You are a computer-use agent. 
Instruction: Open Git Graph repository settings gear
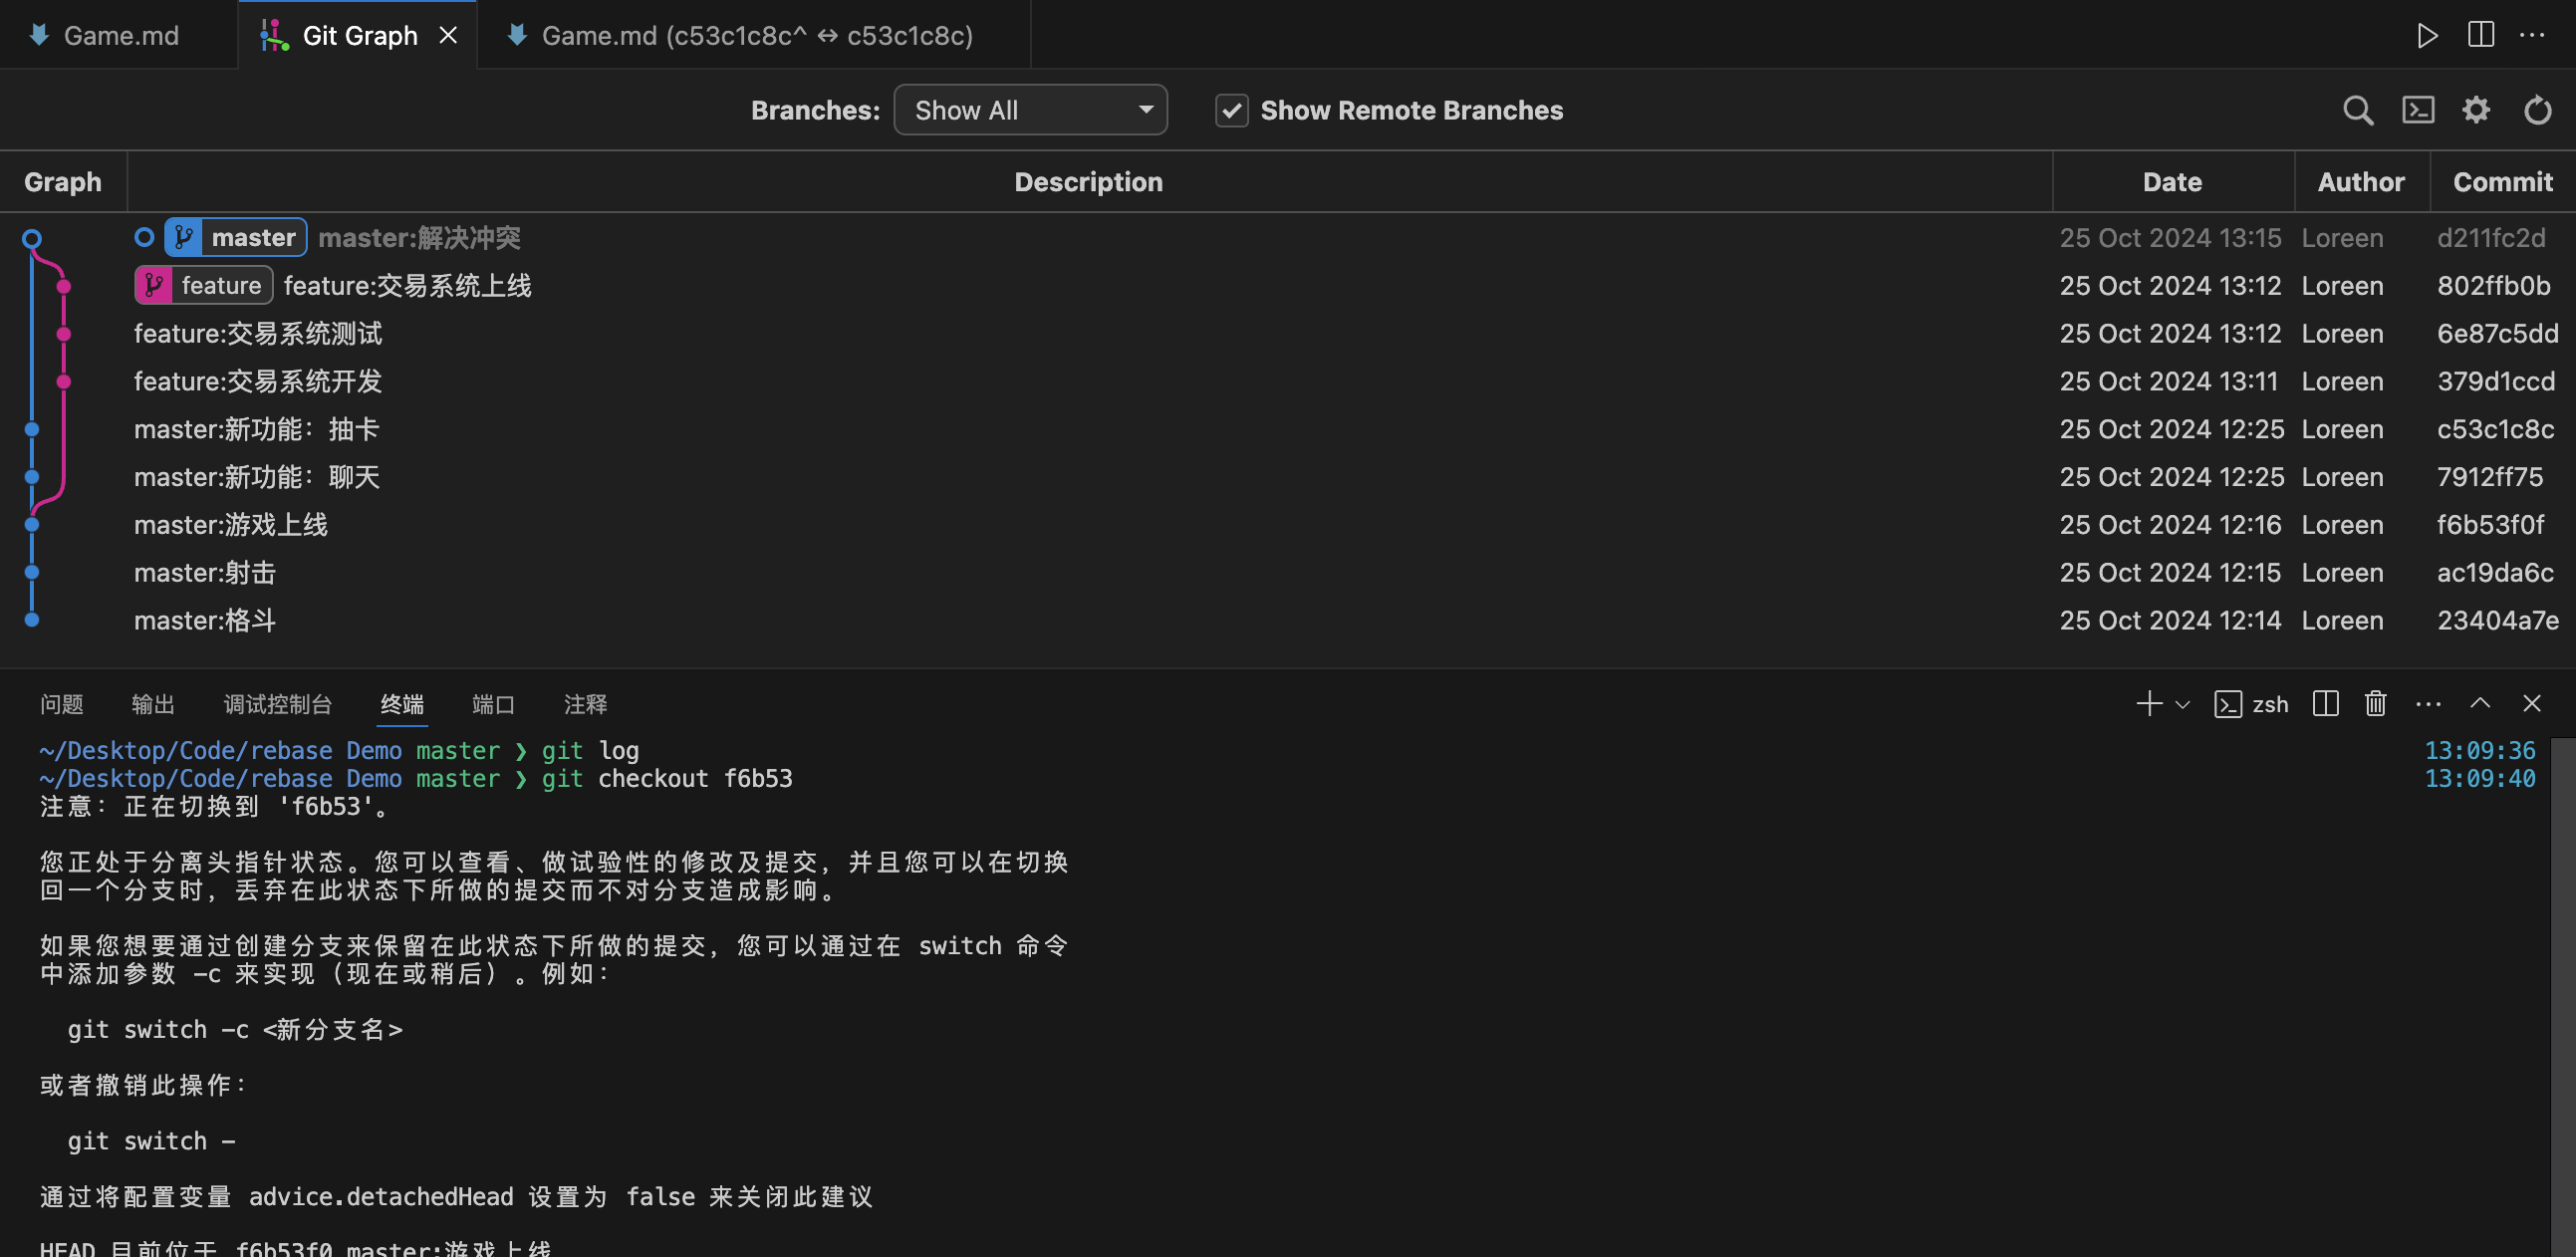click(2476, 110)
